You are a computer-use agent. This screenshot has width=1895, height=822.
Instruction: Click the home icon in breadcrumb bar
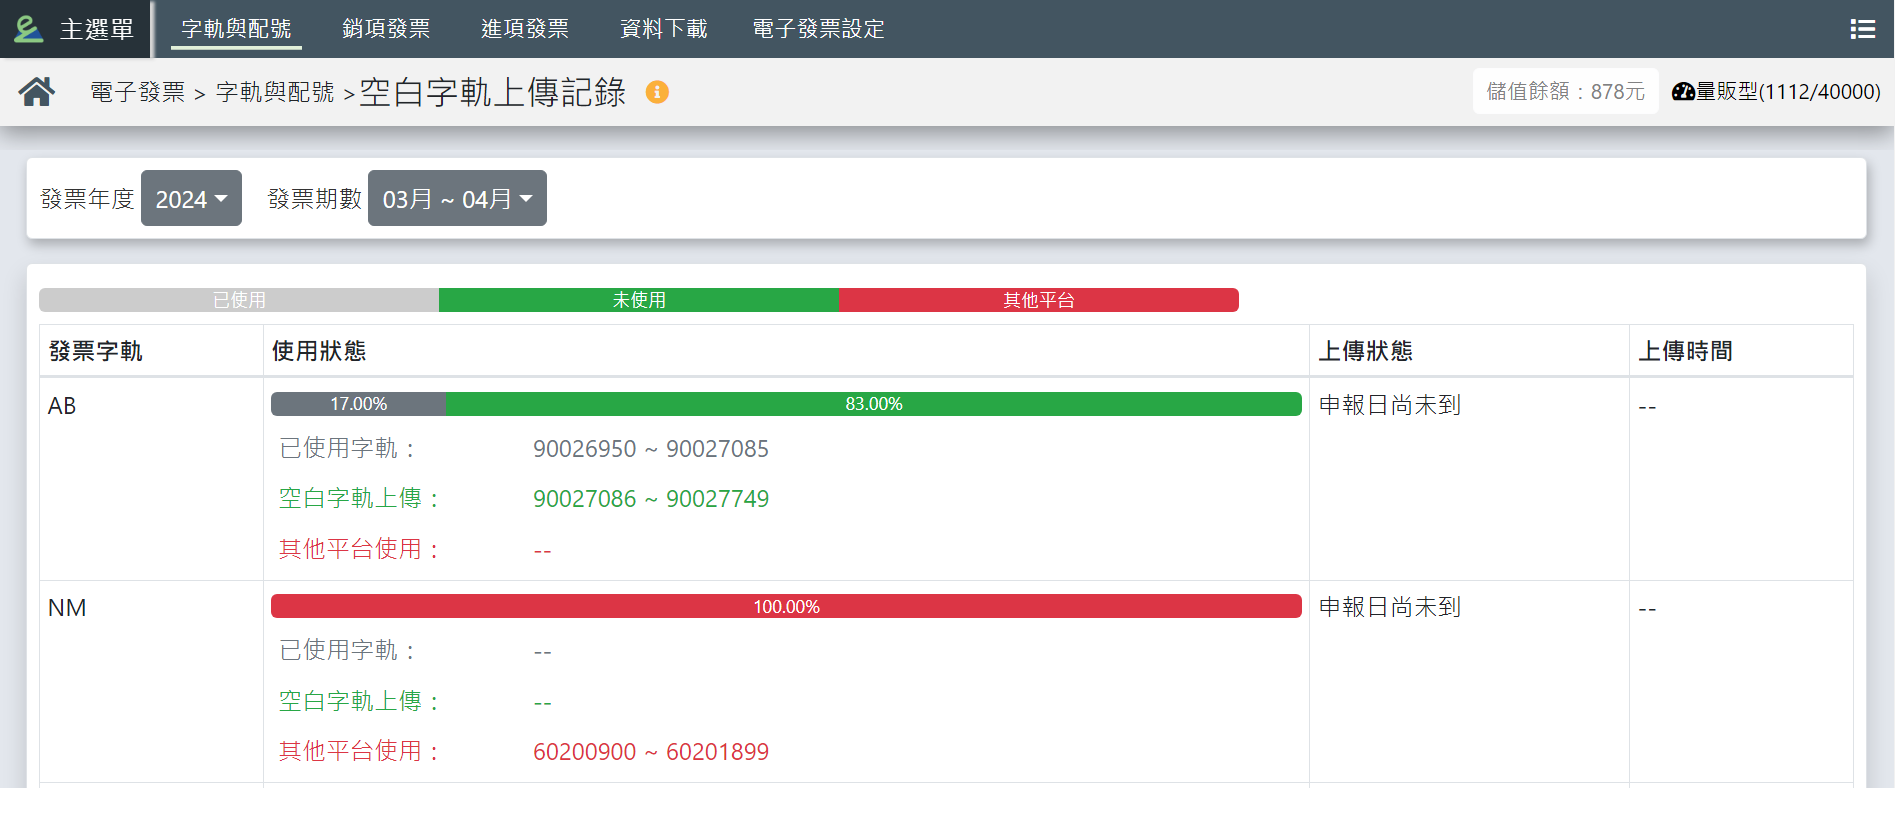[x=37, y=92]
